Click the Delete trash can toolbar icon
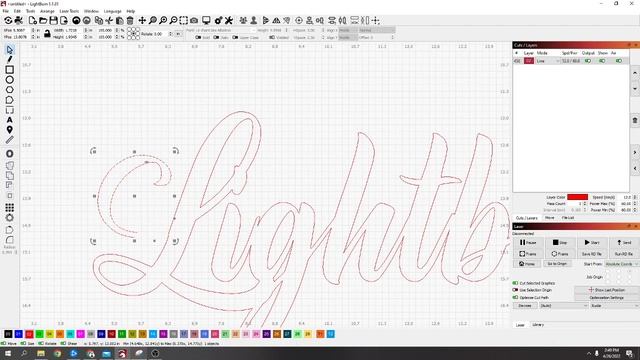Viewport: 640px width, 360px height. [130, 20]
